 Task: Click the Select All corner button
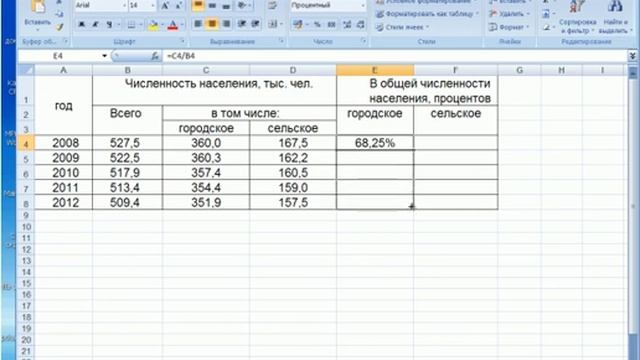click(26, 70)
